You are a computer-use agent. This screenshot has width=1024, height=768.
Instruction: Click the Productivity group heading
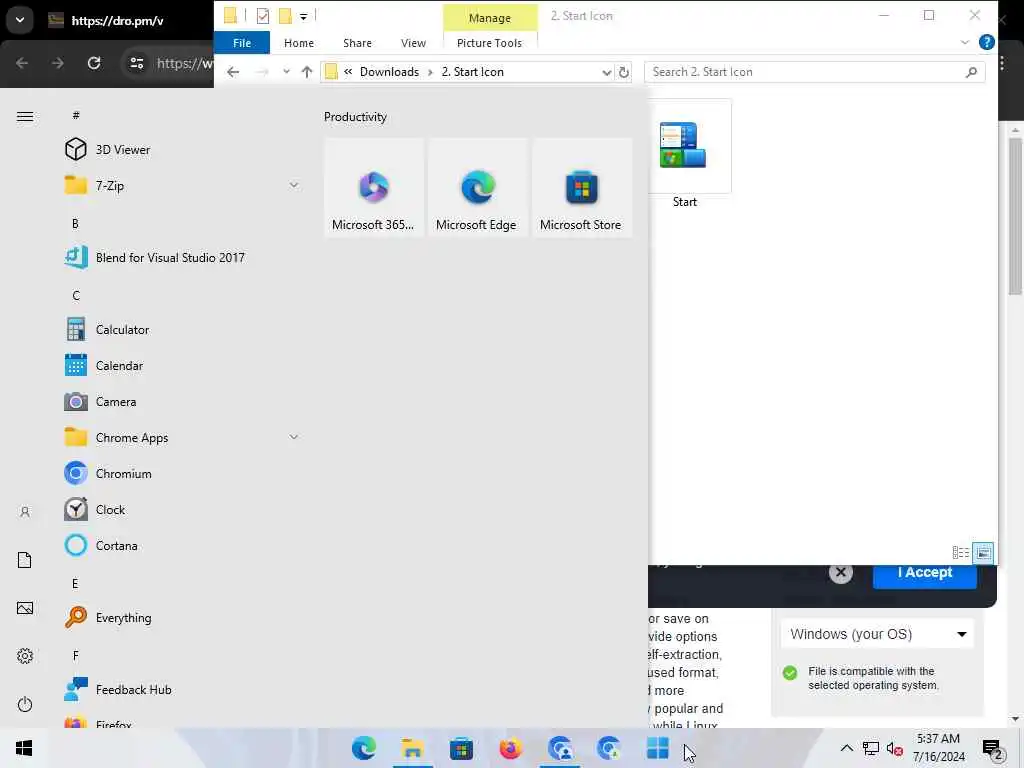[355, 117]
